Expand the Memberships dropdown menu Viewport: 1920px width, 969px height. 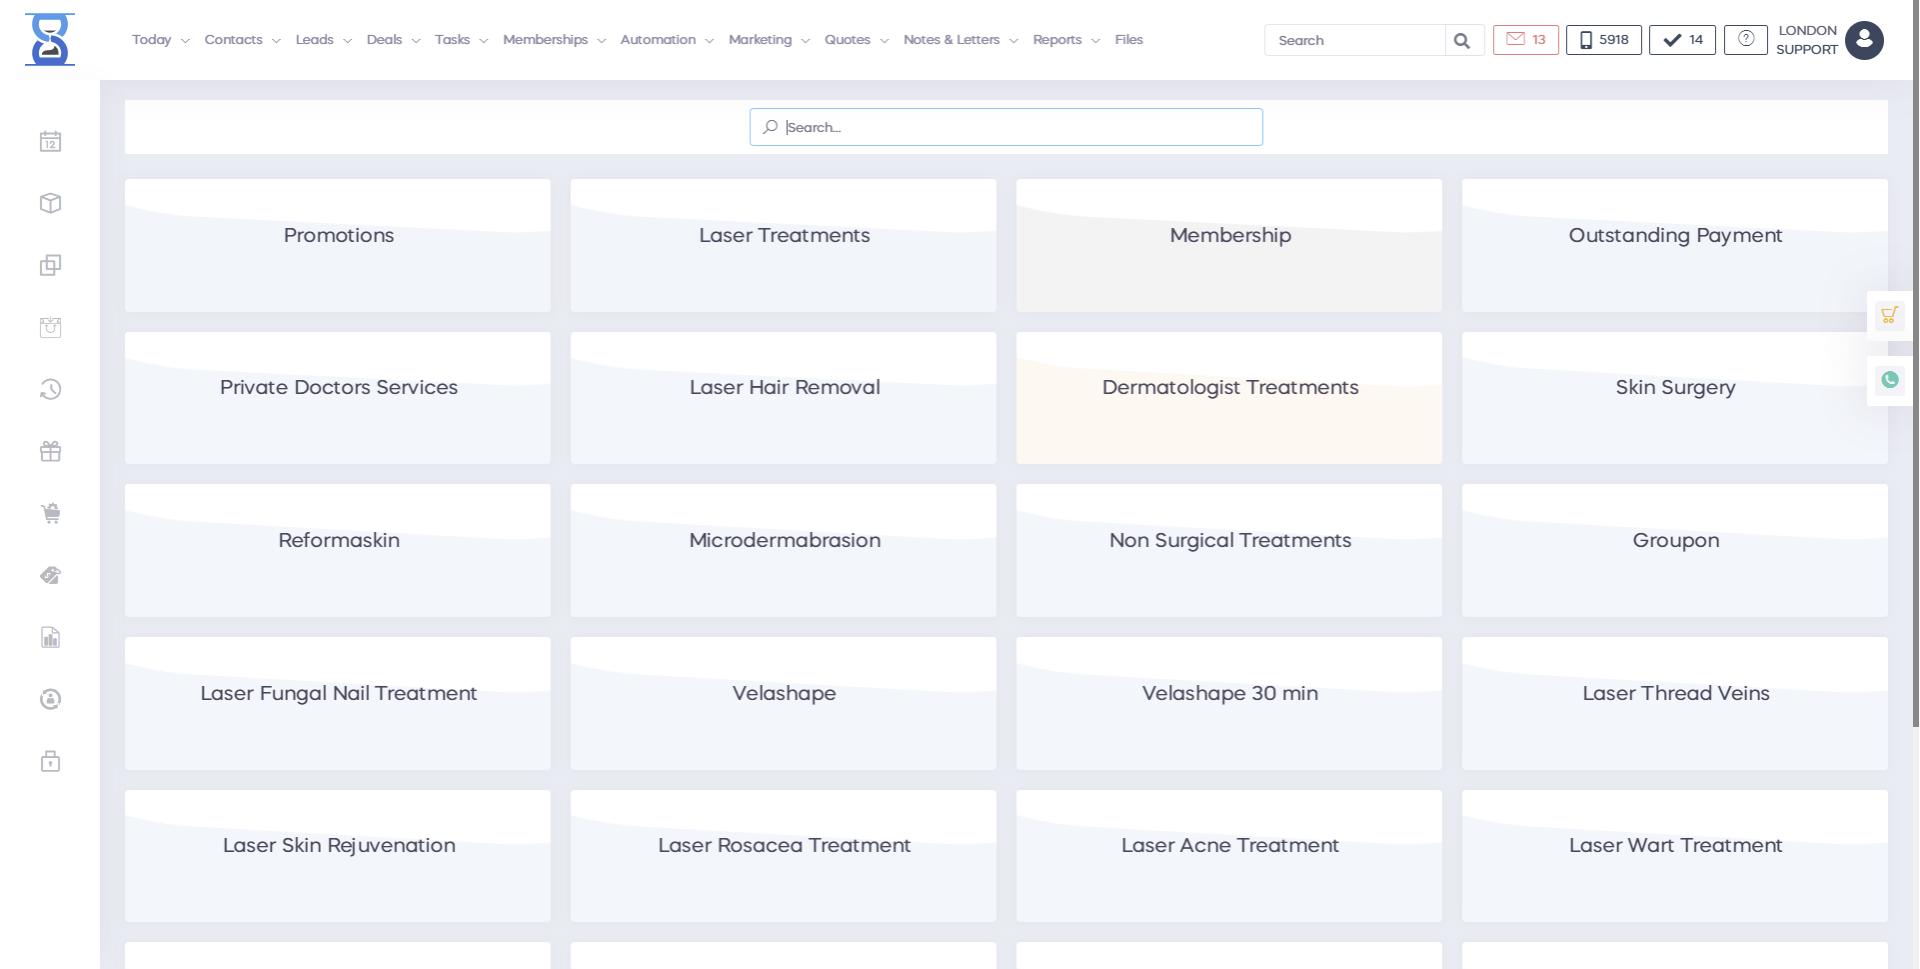click(x=554, y=40)
